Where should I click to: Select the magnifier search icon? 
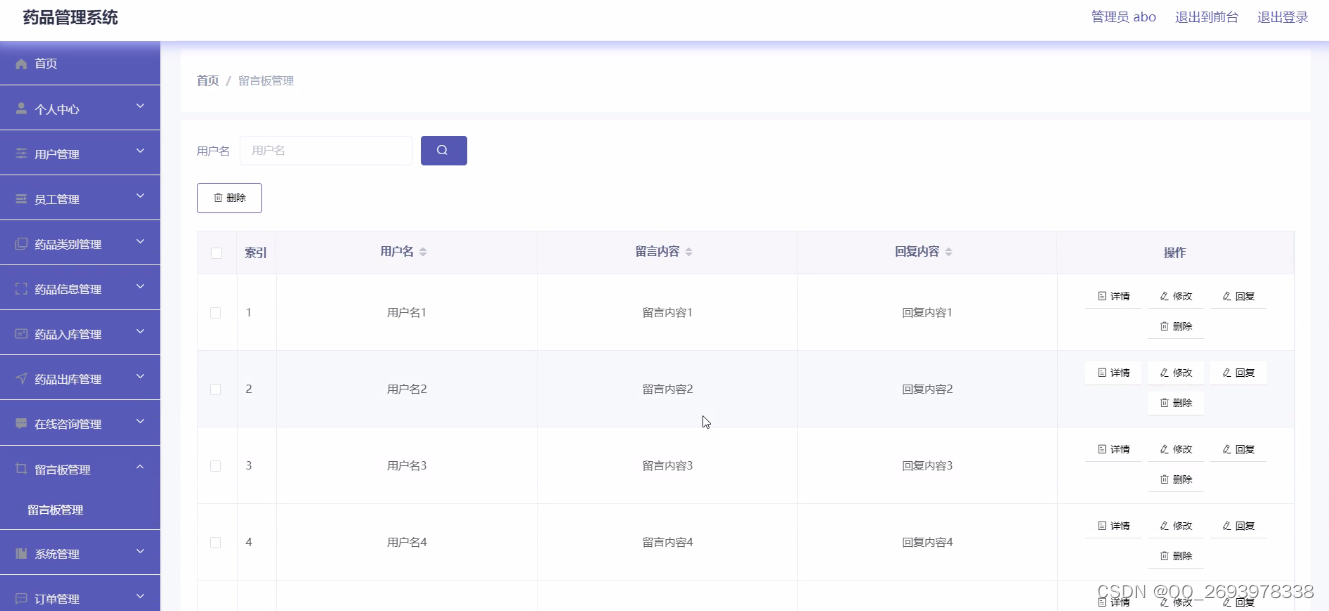point(443,149)
